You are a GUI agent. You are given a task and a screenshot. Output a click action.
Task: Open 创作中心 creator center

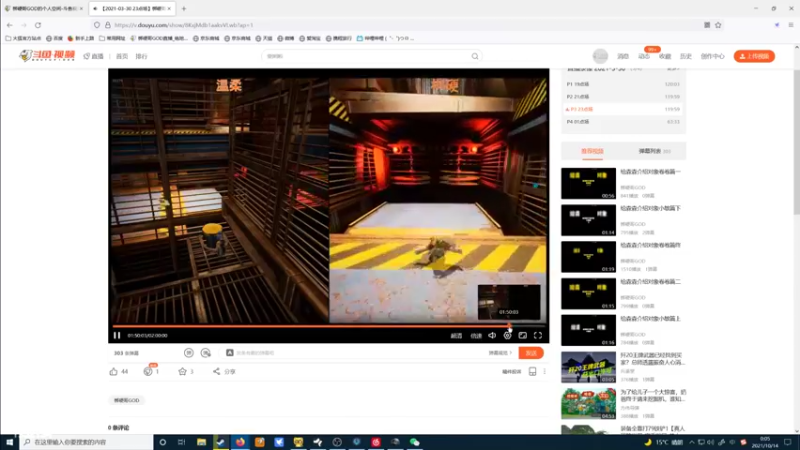pyautogui.click(x=712, y=56)
